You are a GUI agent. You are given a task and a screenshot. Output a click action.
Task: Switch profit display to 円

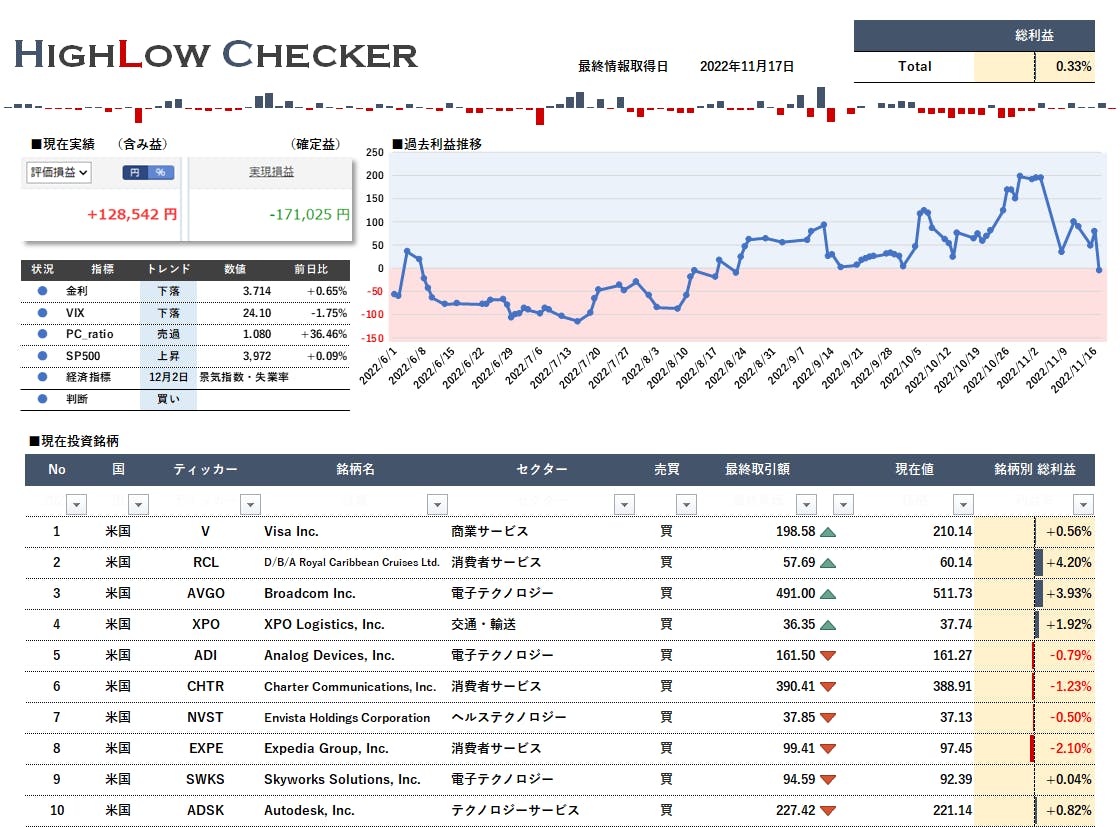(135, 173)
